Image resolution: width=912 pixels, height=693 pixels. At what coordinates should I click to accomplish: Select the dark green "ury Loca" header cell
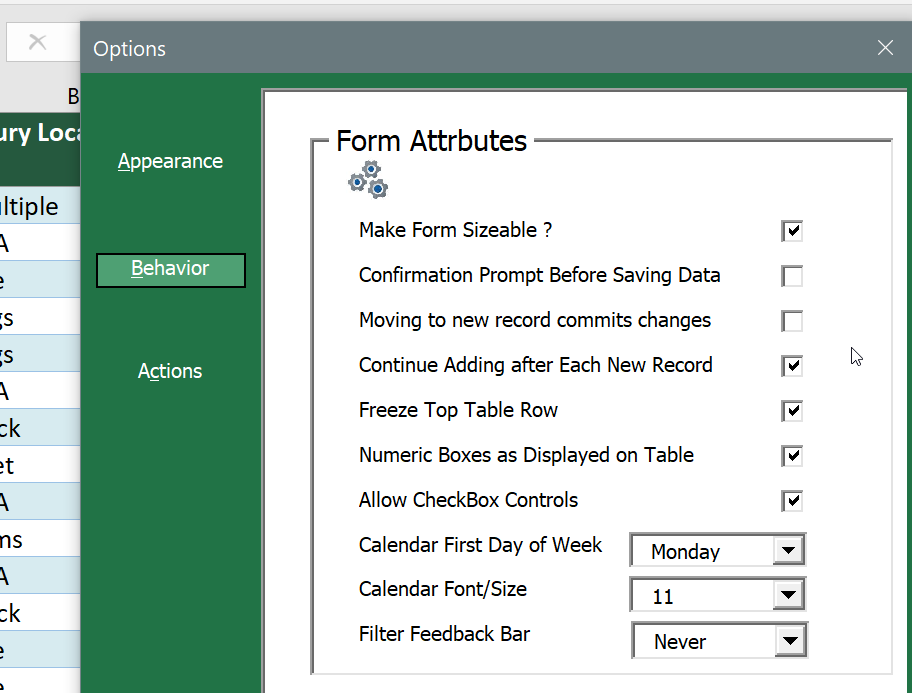click(40, 133)
